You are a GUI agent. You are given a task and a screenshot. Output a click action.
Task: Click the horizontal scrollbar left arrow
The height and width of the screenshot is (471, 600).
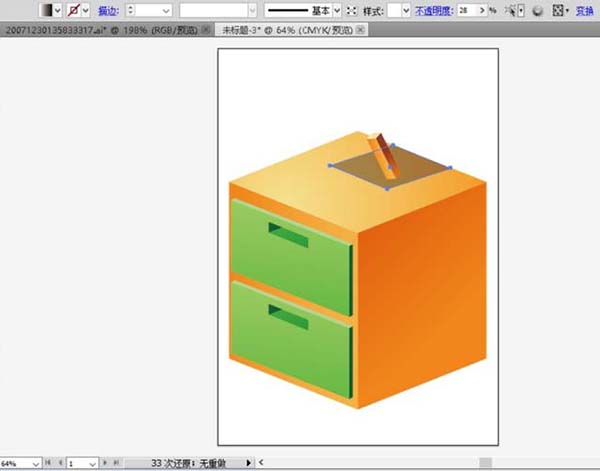pyautogui.click(x=261, y=463)
